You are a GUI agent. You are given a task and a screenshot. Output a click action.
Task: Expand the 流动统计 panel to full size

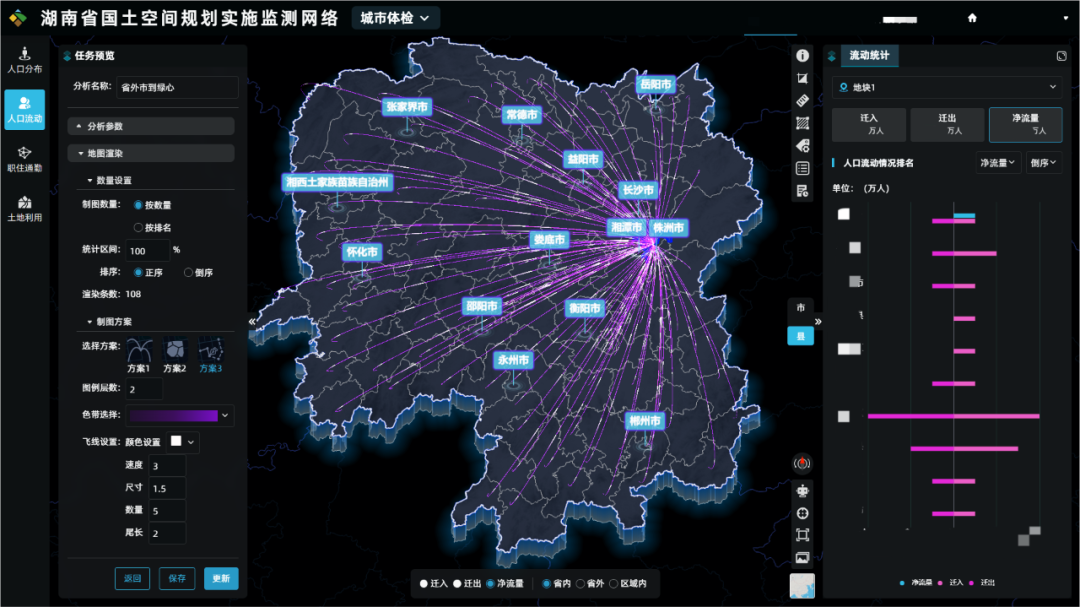(1061, 57)
